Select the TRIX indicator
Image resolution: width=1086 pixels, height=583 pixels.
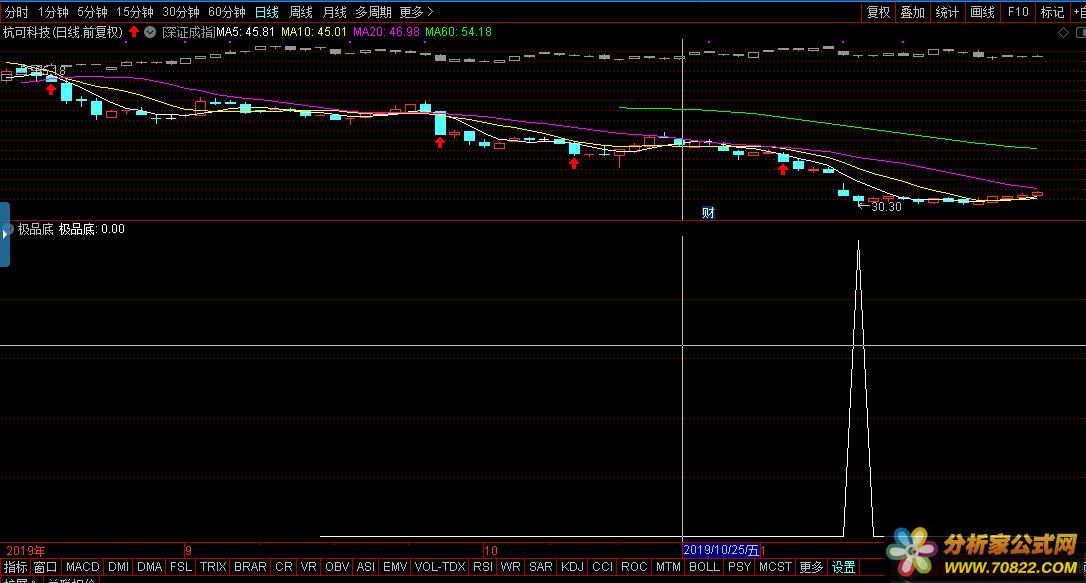(213, 567)
